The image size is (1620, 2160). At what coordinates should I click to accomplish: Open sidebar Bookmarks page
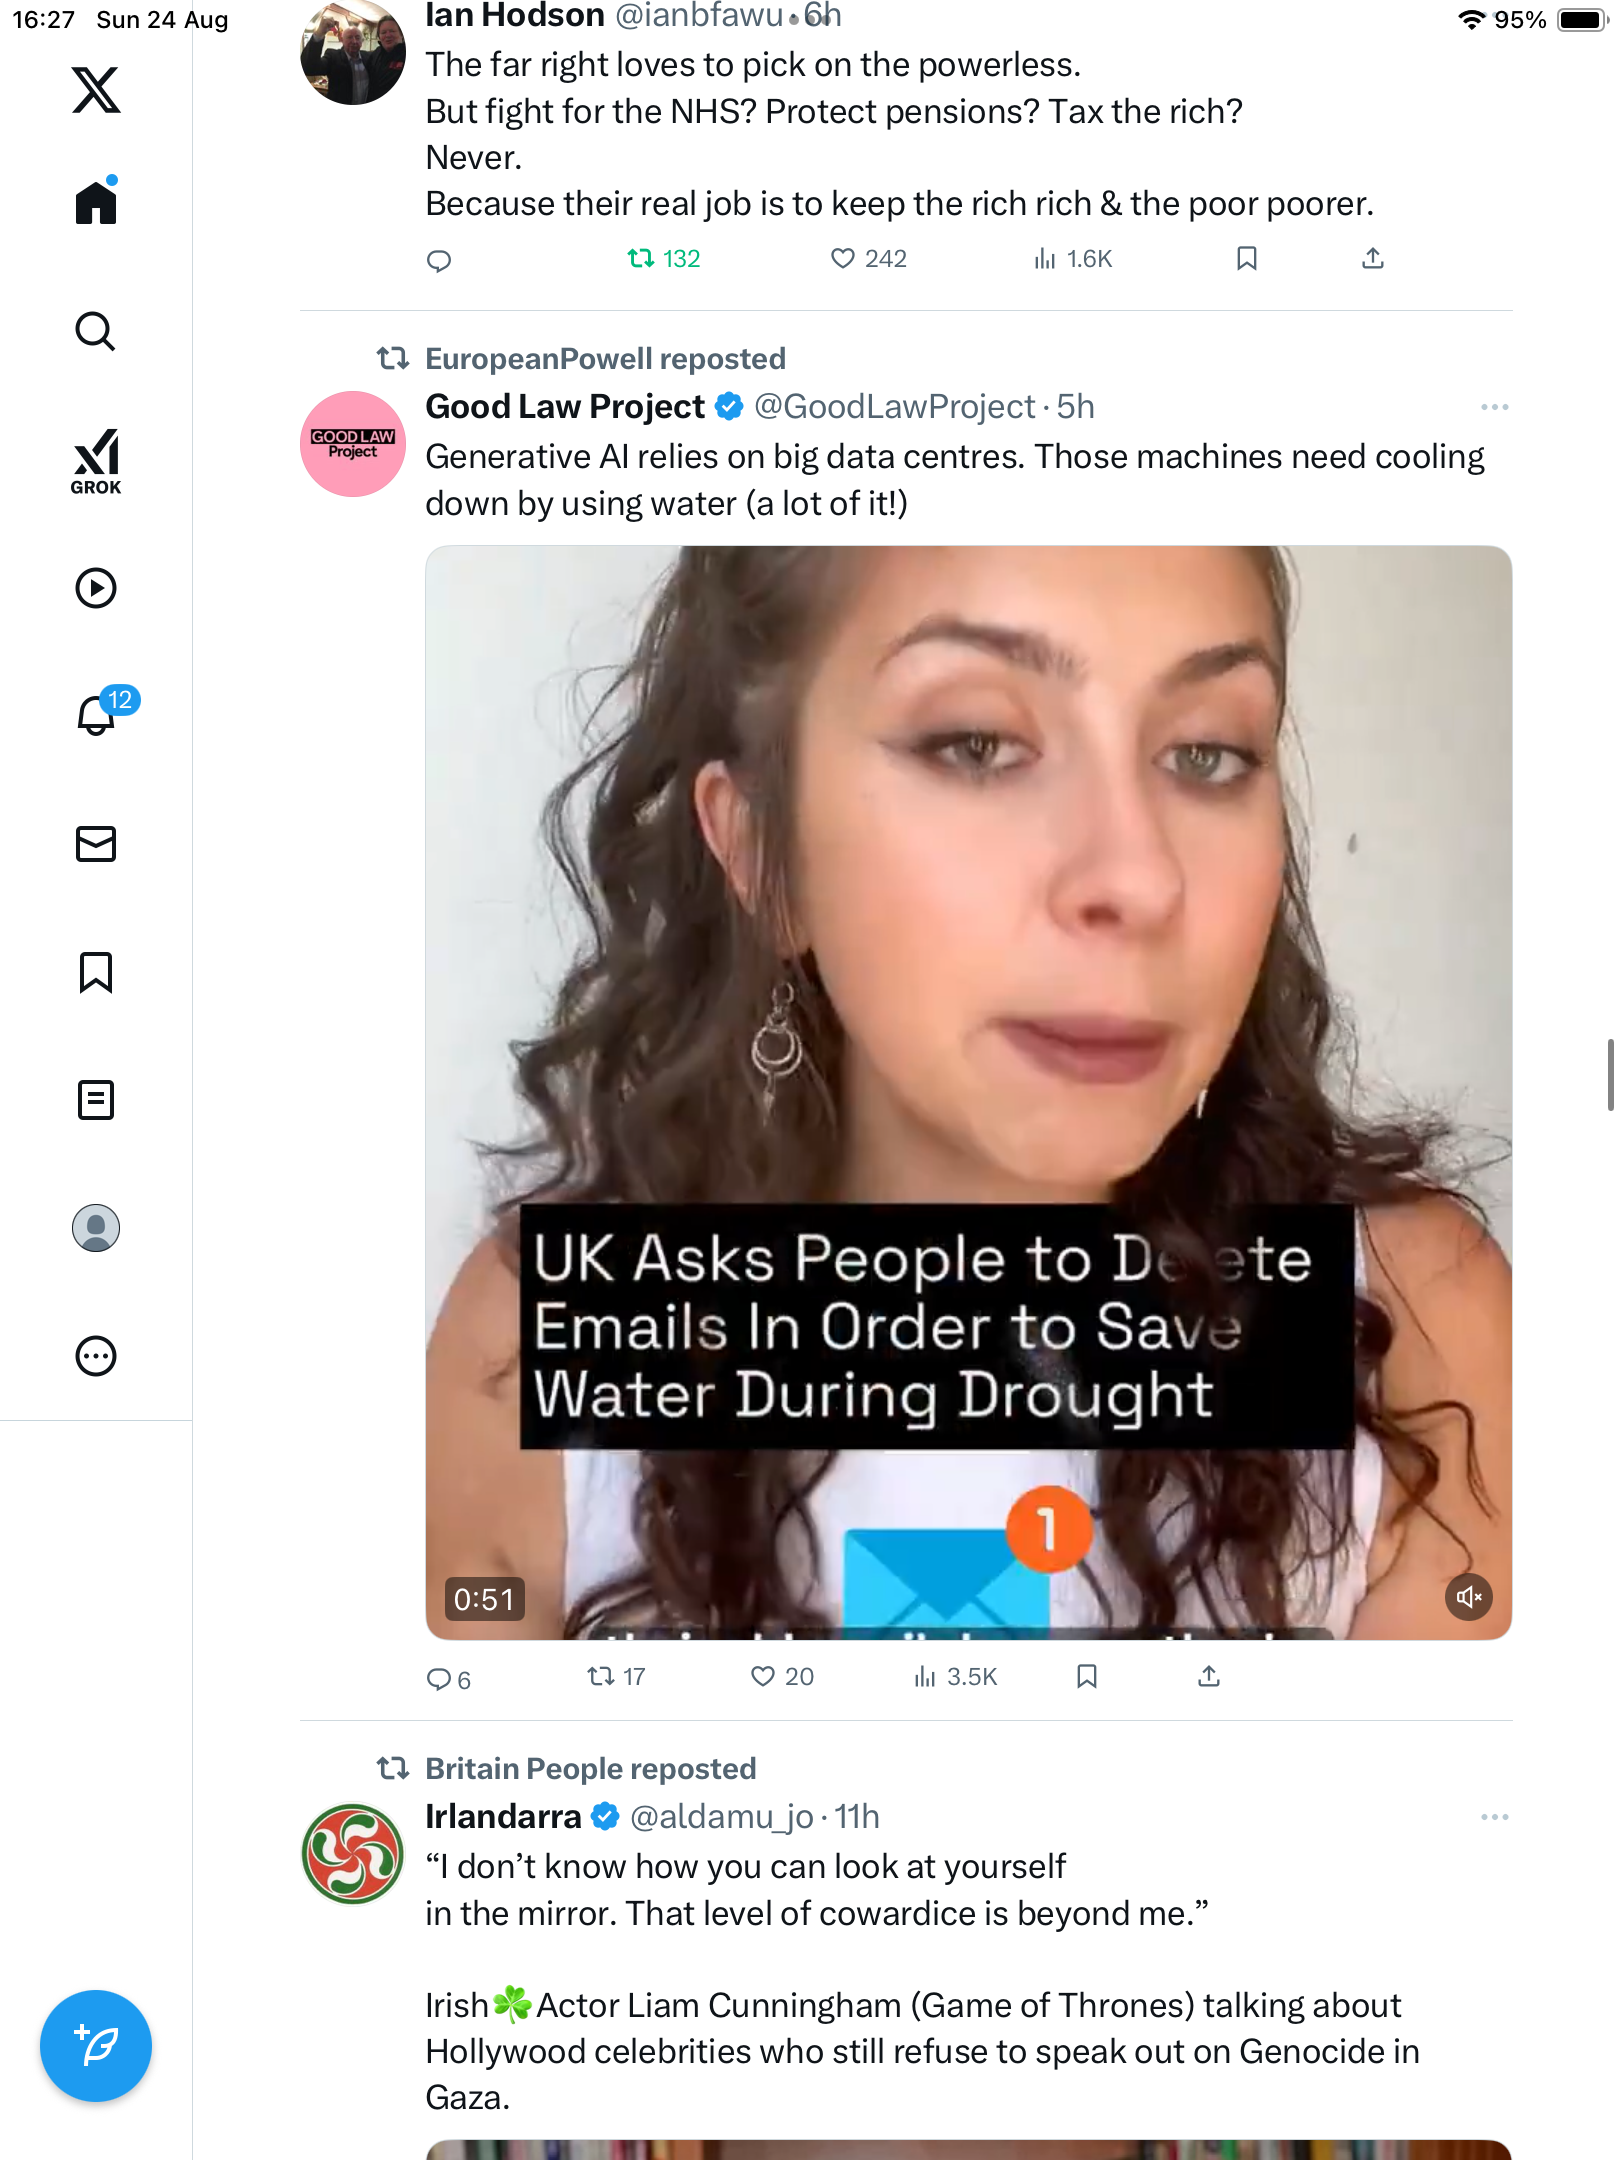96,972
